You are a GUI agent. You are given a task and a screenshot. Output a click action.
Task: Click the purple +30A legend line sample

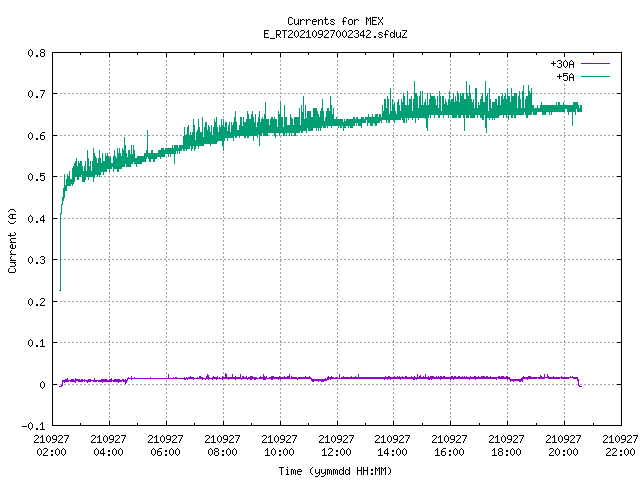[595, 64]
